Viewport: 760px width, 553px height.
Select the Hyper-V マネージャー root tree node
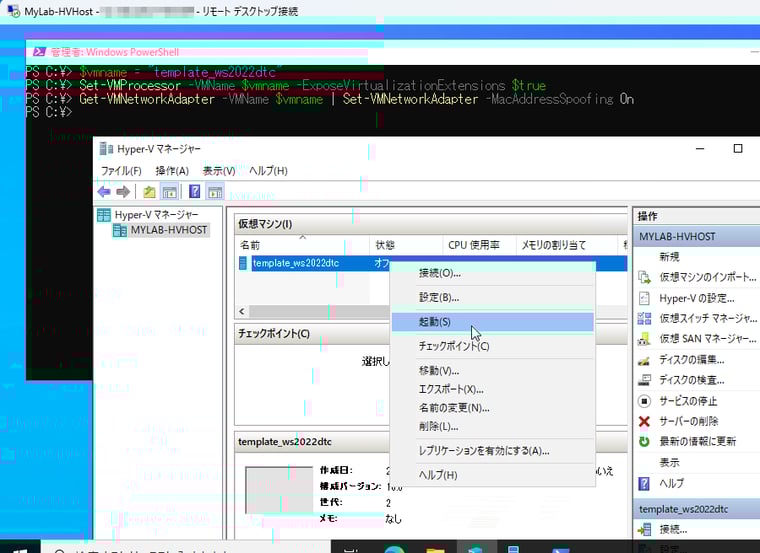click(156, 215)
